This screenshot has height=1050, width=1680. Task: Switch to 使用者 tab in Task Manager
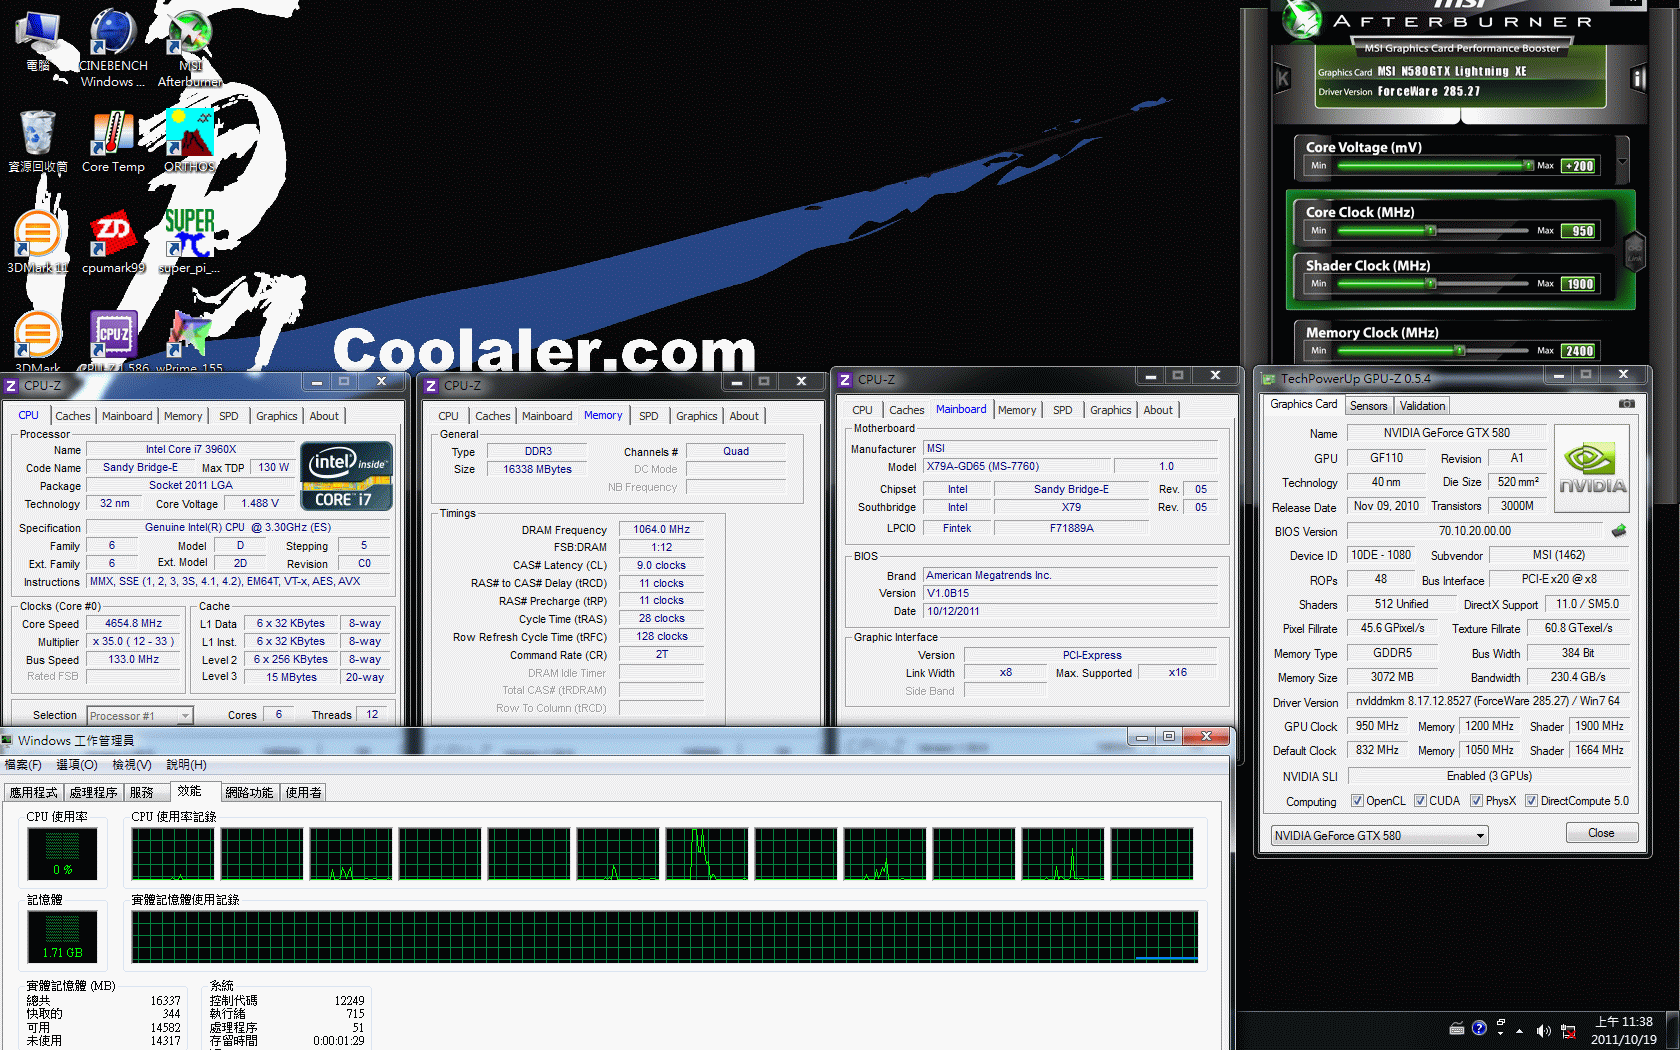click(304, 793)
